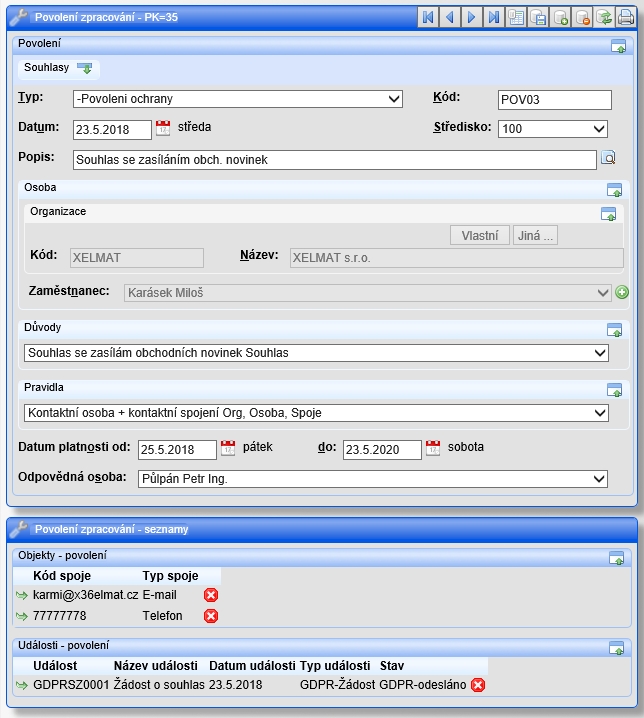Screen dimensions: 644x718
Task: Collapse the Události - povolení panel
Action: point(617,647)
